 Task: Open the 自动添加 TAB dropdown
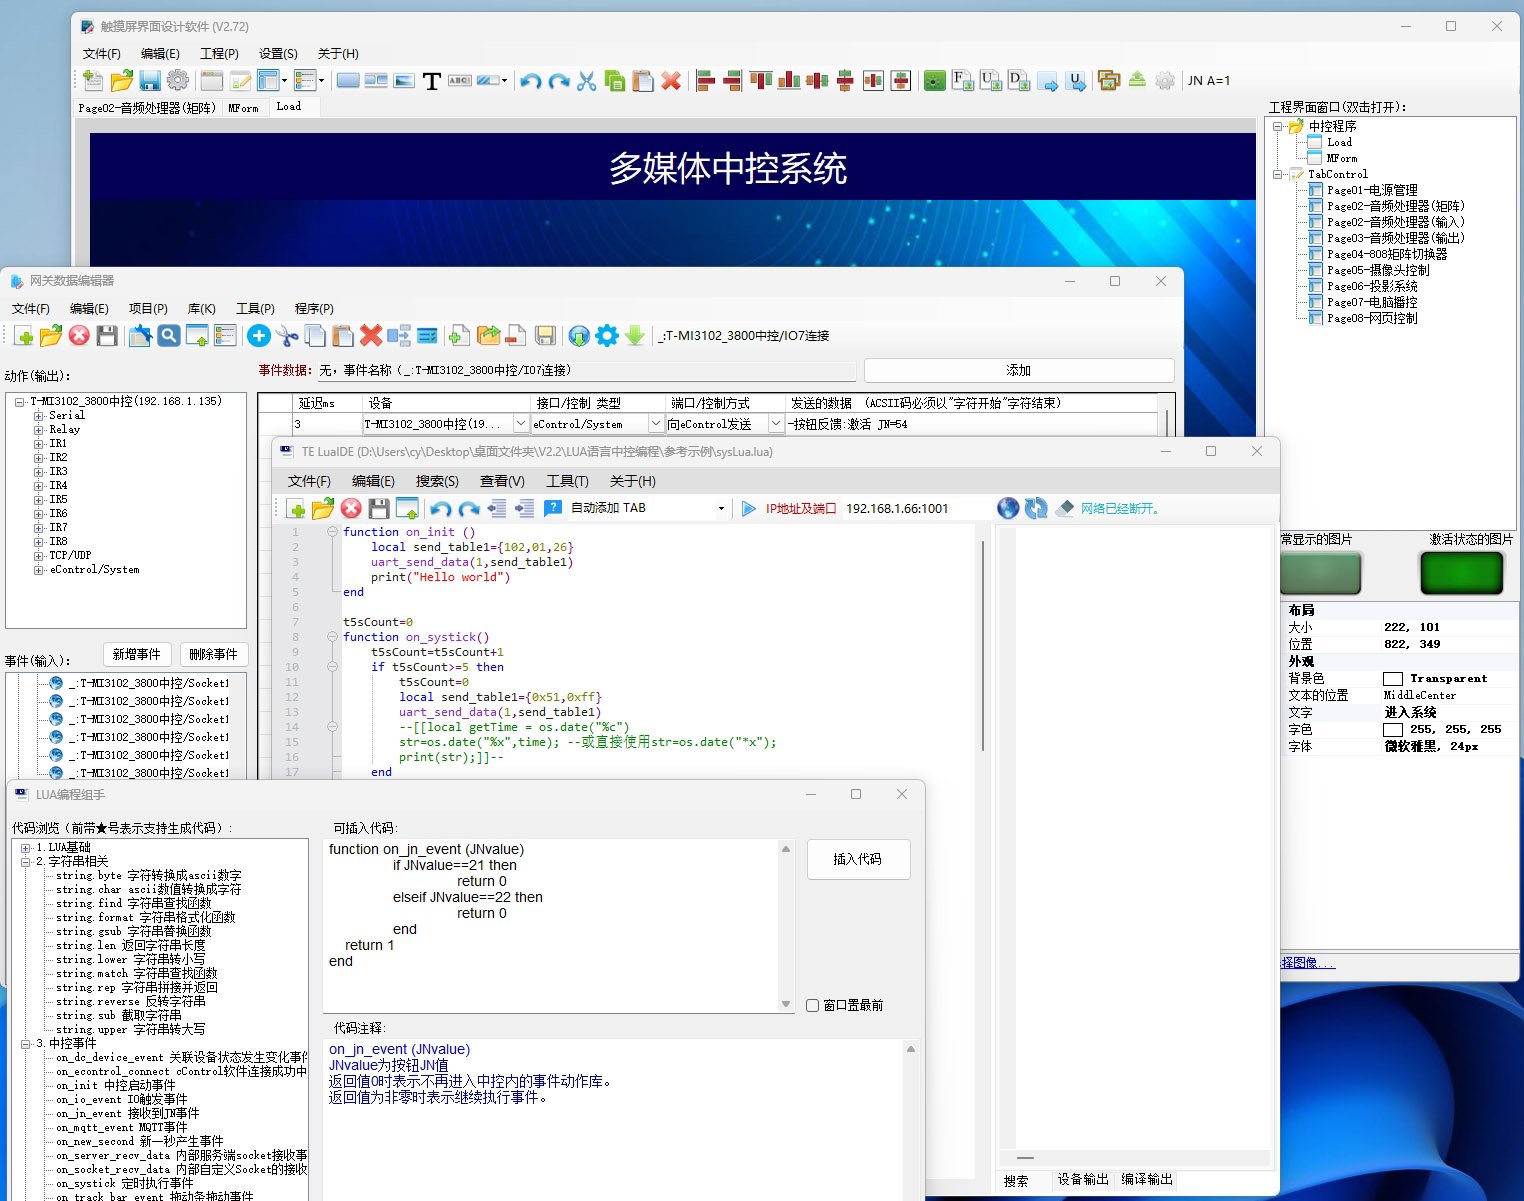721,508
